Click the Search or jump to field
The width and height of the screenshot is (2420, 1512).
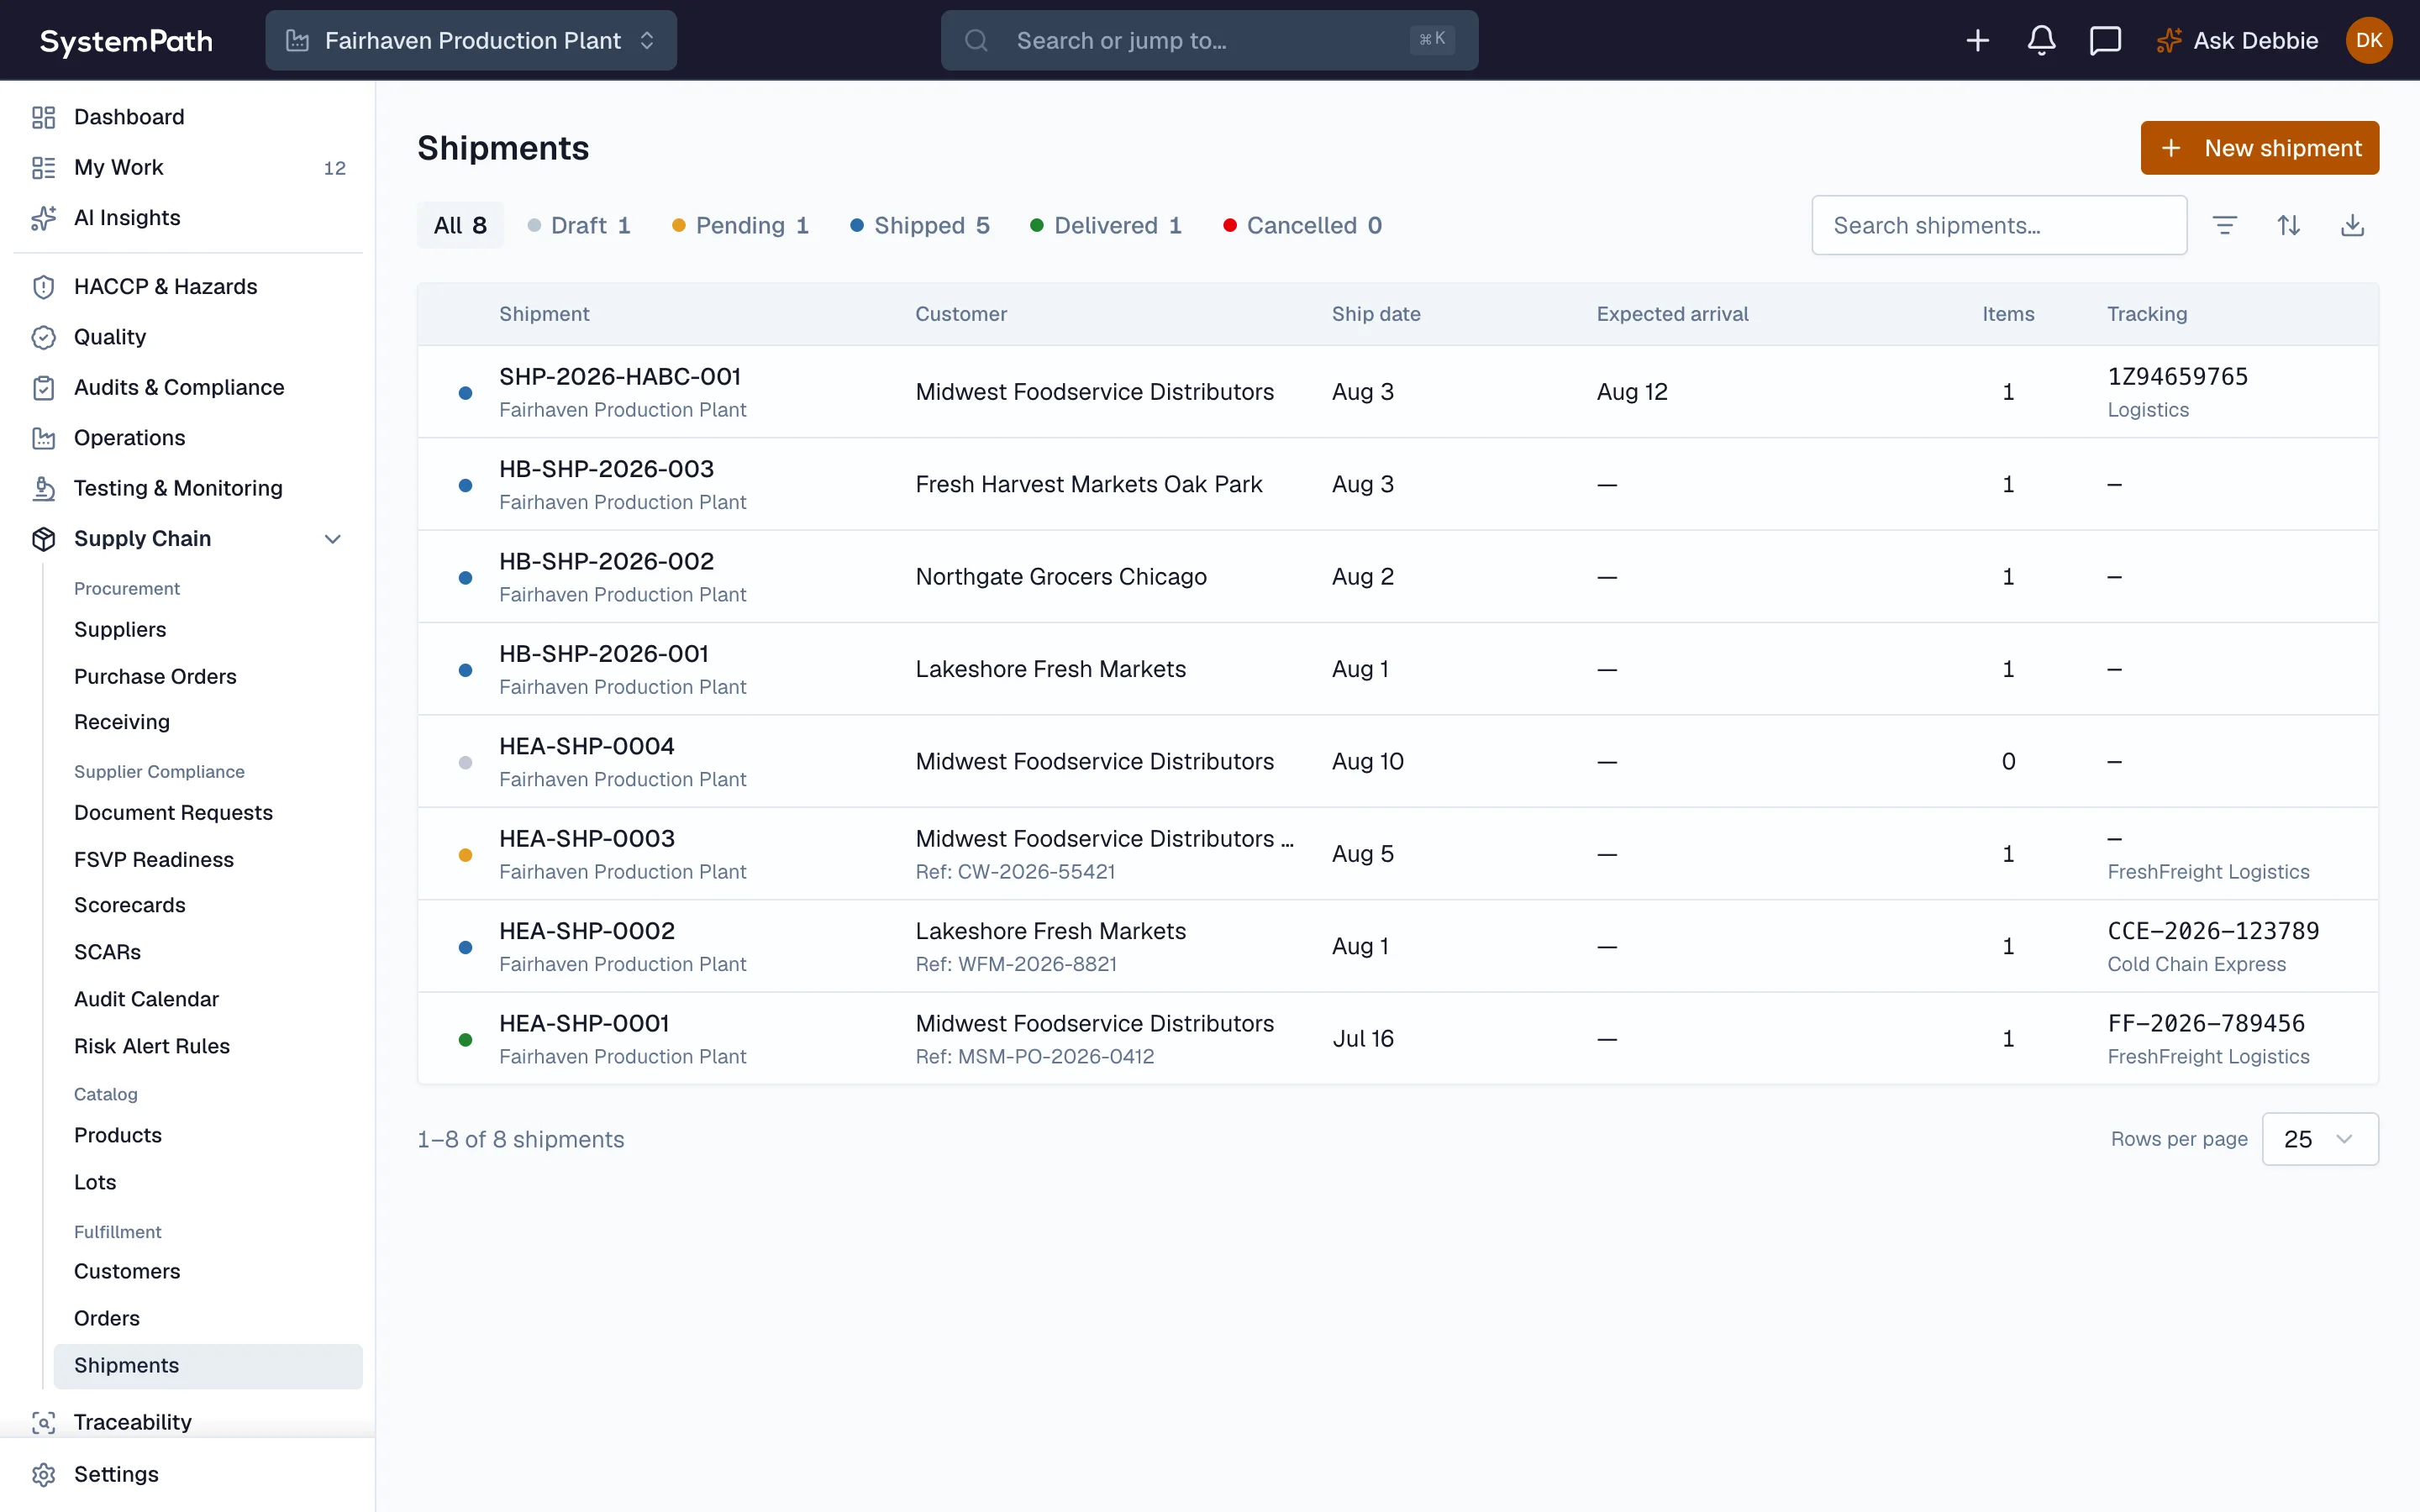pos(1209,40)
